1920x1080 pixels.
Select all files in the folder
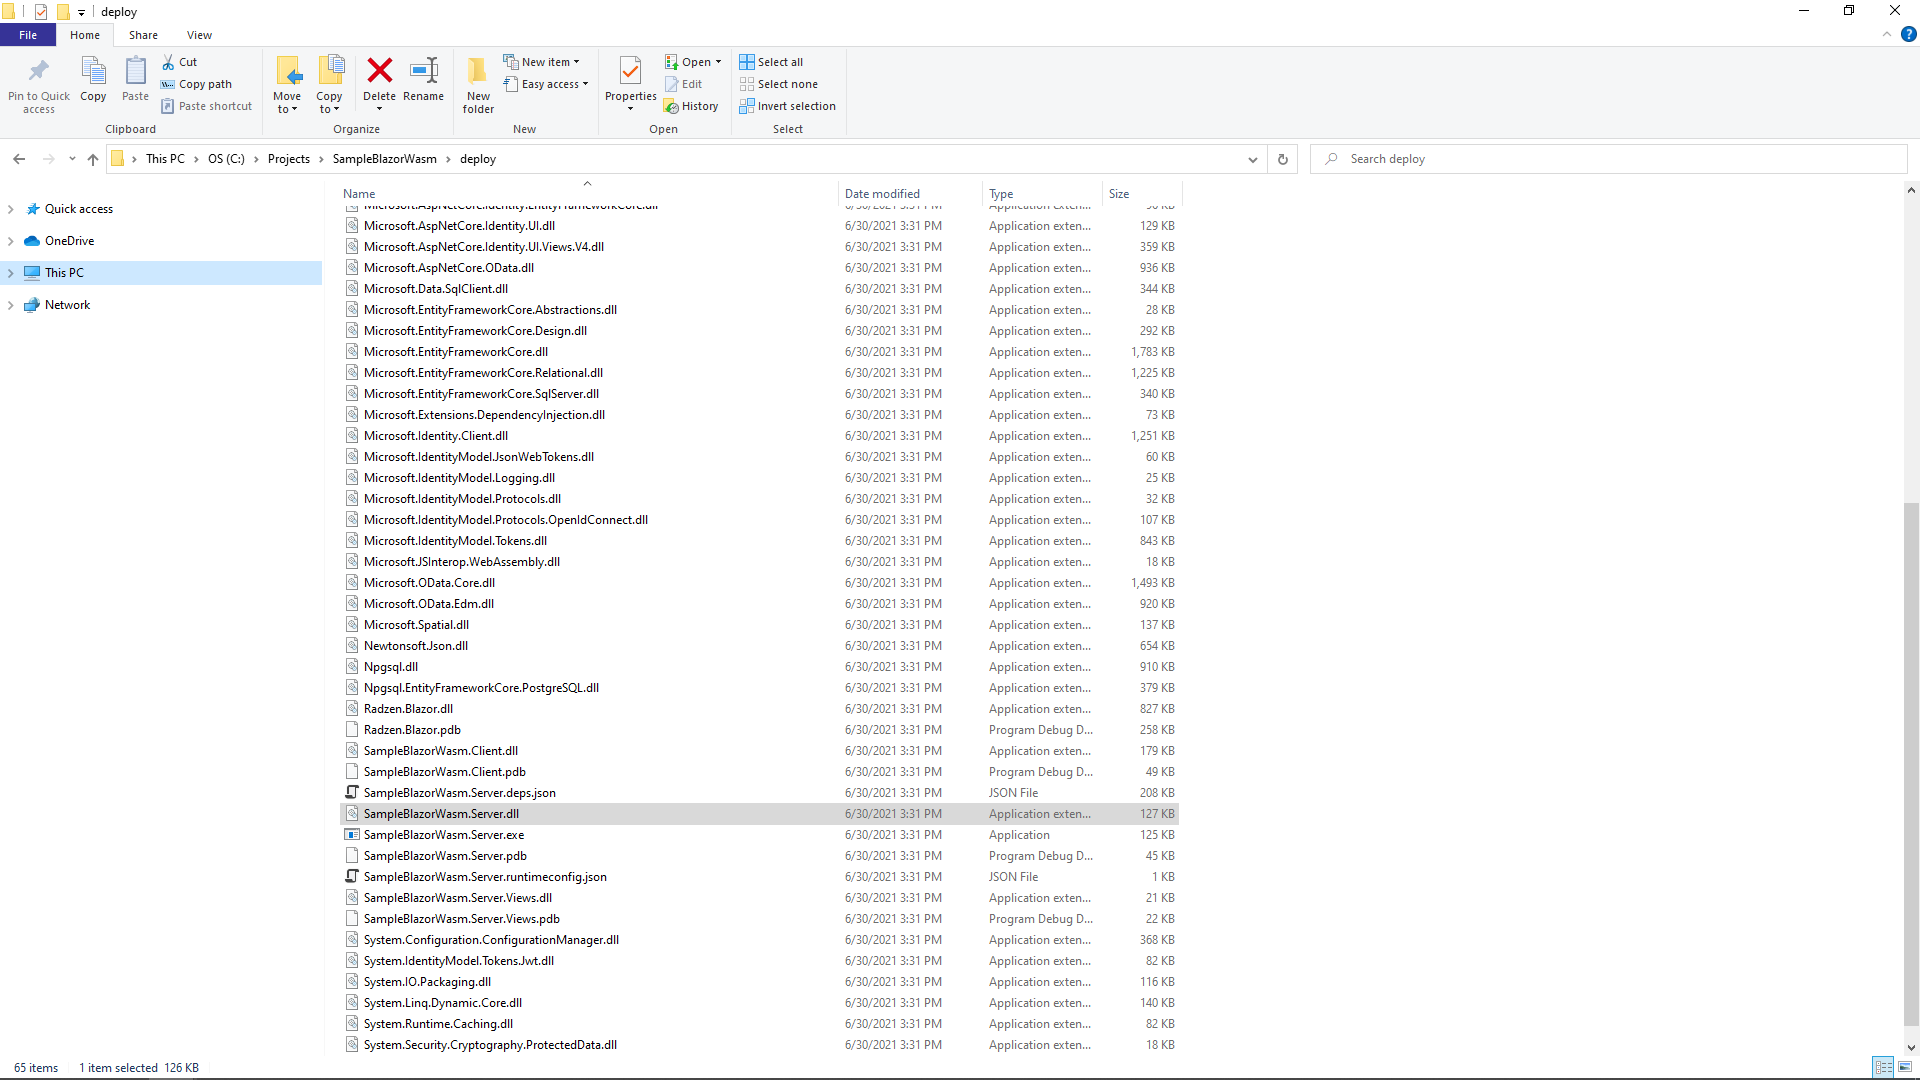771,62
